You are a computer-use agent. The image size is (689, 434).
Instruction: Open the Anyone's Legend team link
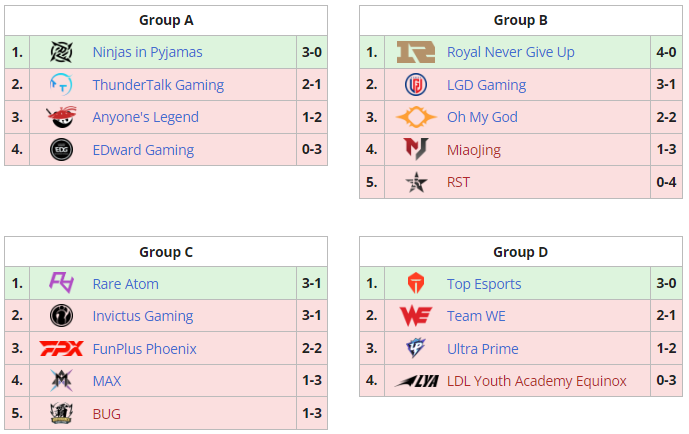click(145, 117)
